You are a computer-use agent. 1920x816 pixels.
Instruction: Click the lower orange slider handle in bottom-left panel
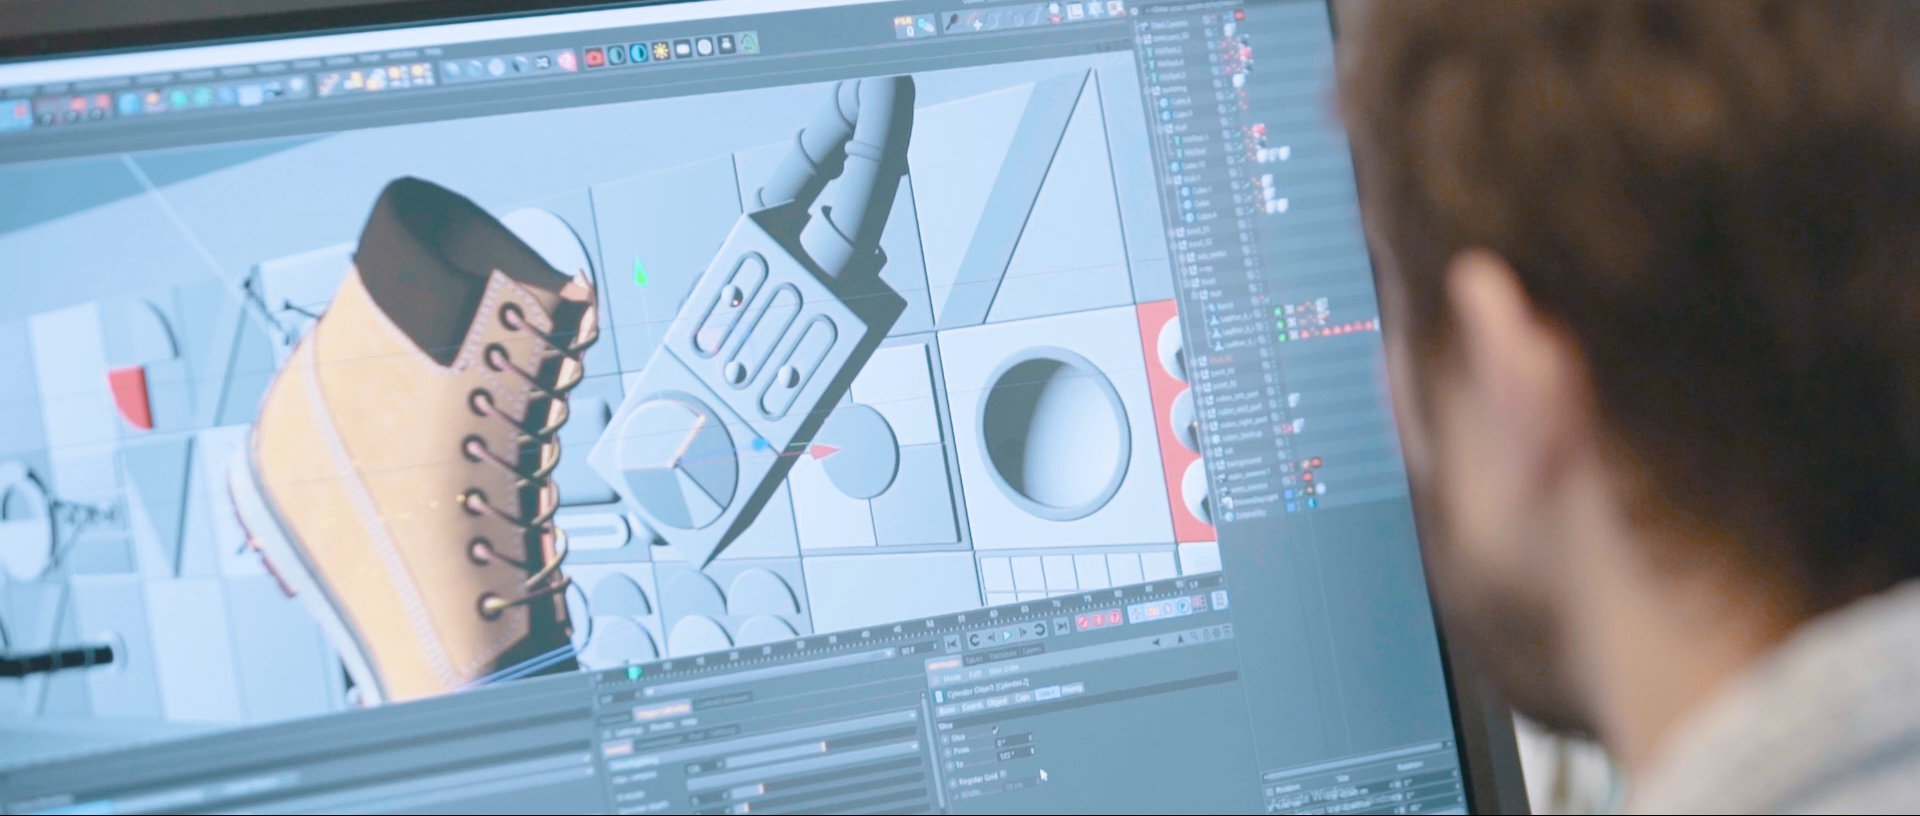tap(761, 788)
